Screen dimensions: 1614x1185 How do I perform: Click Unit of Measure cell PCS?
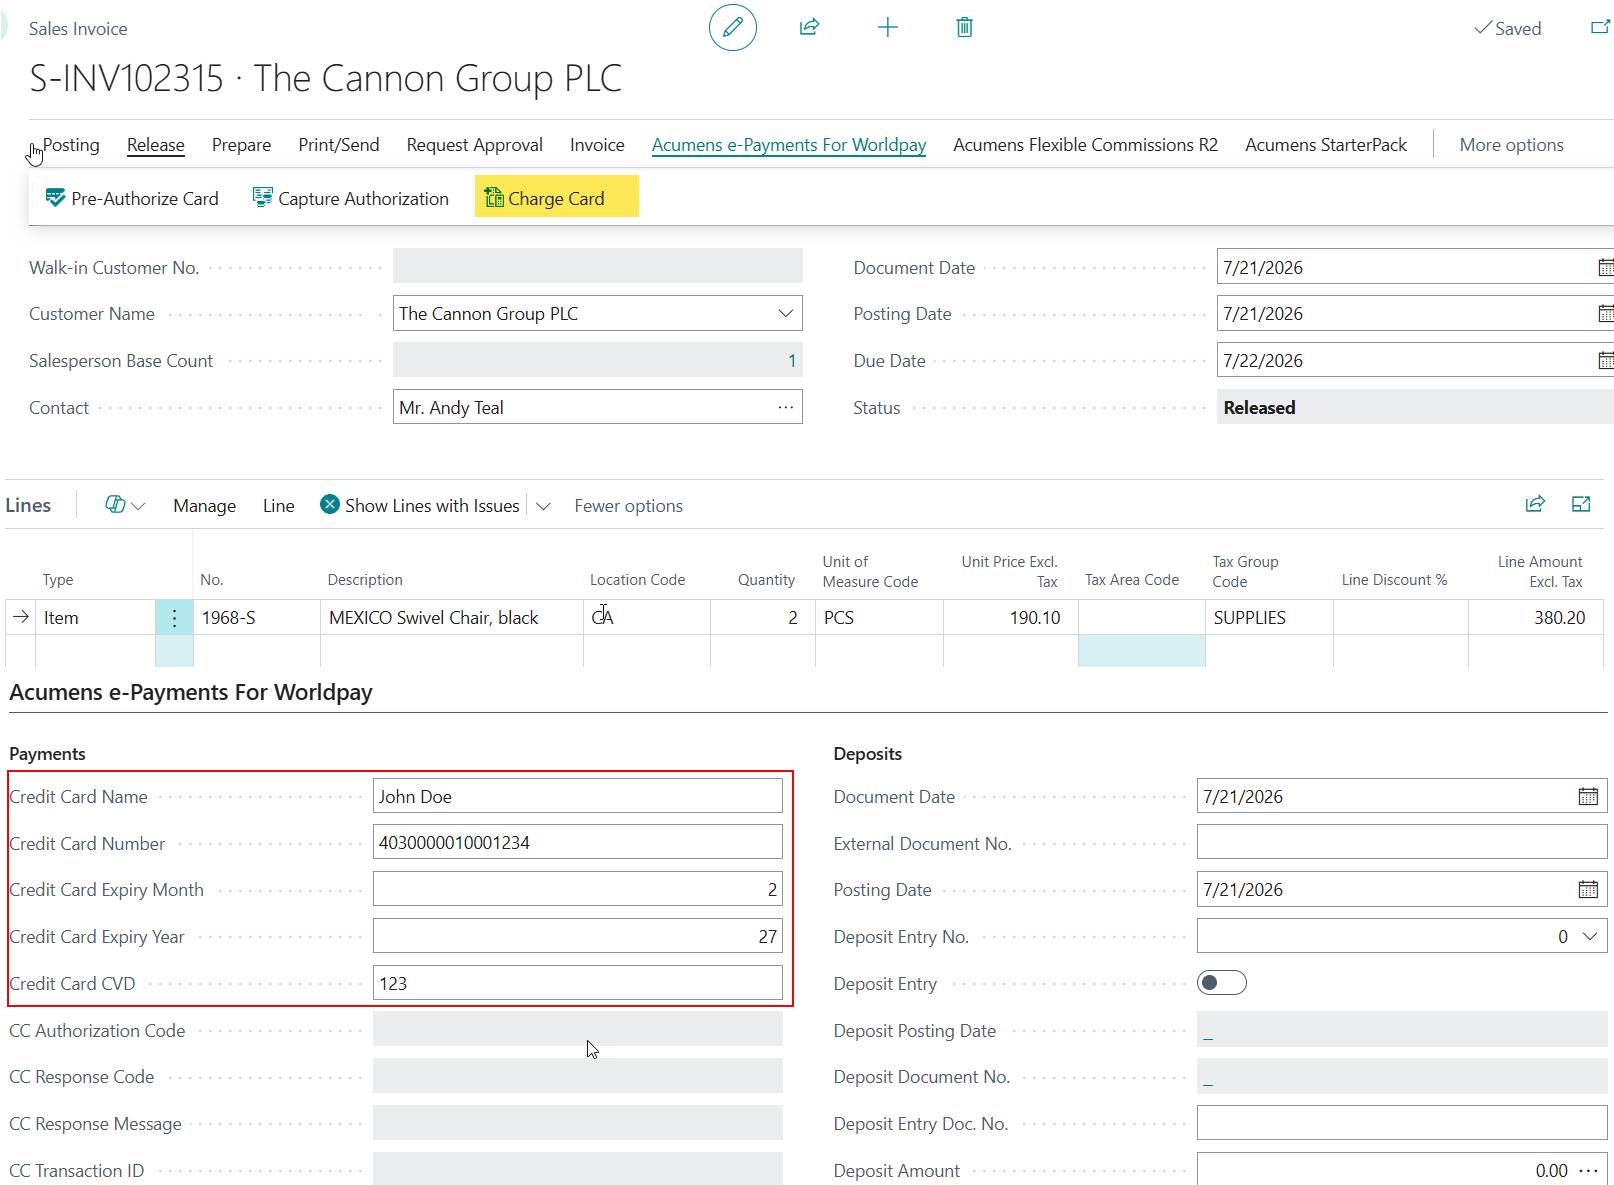pyautogui.click(x=879, y=618)
